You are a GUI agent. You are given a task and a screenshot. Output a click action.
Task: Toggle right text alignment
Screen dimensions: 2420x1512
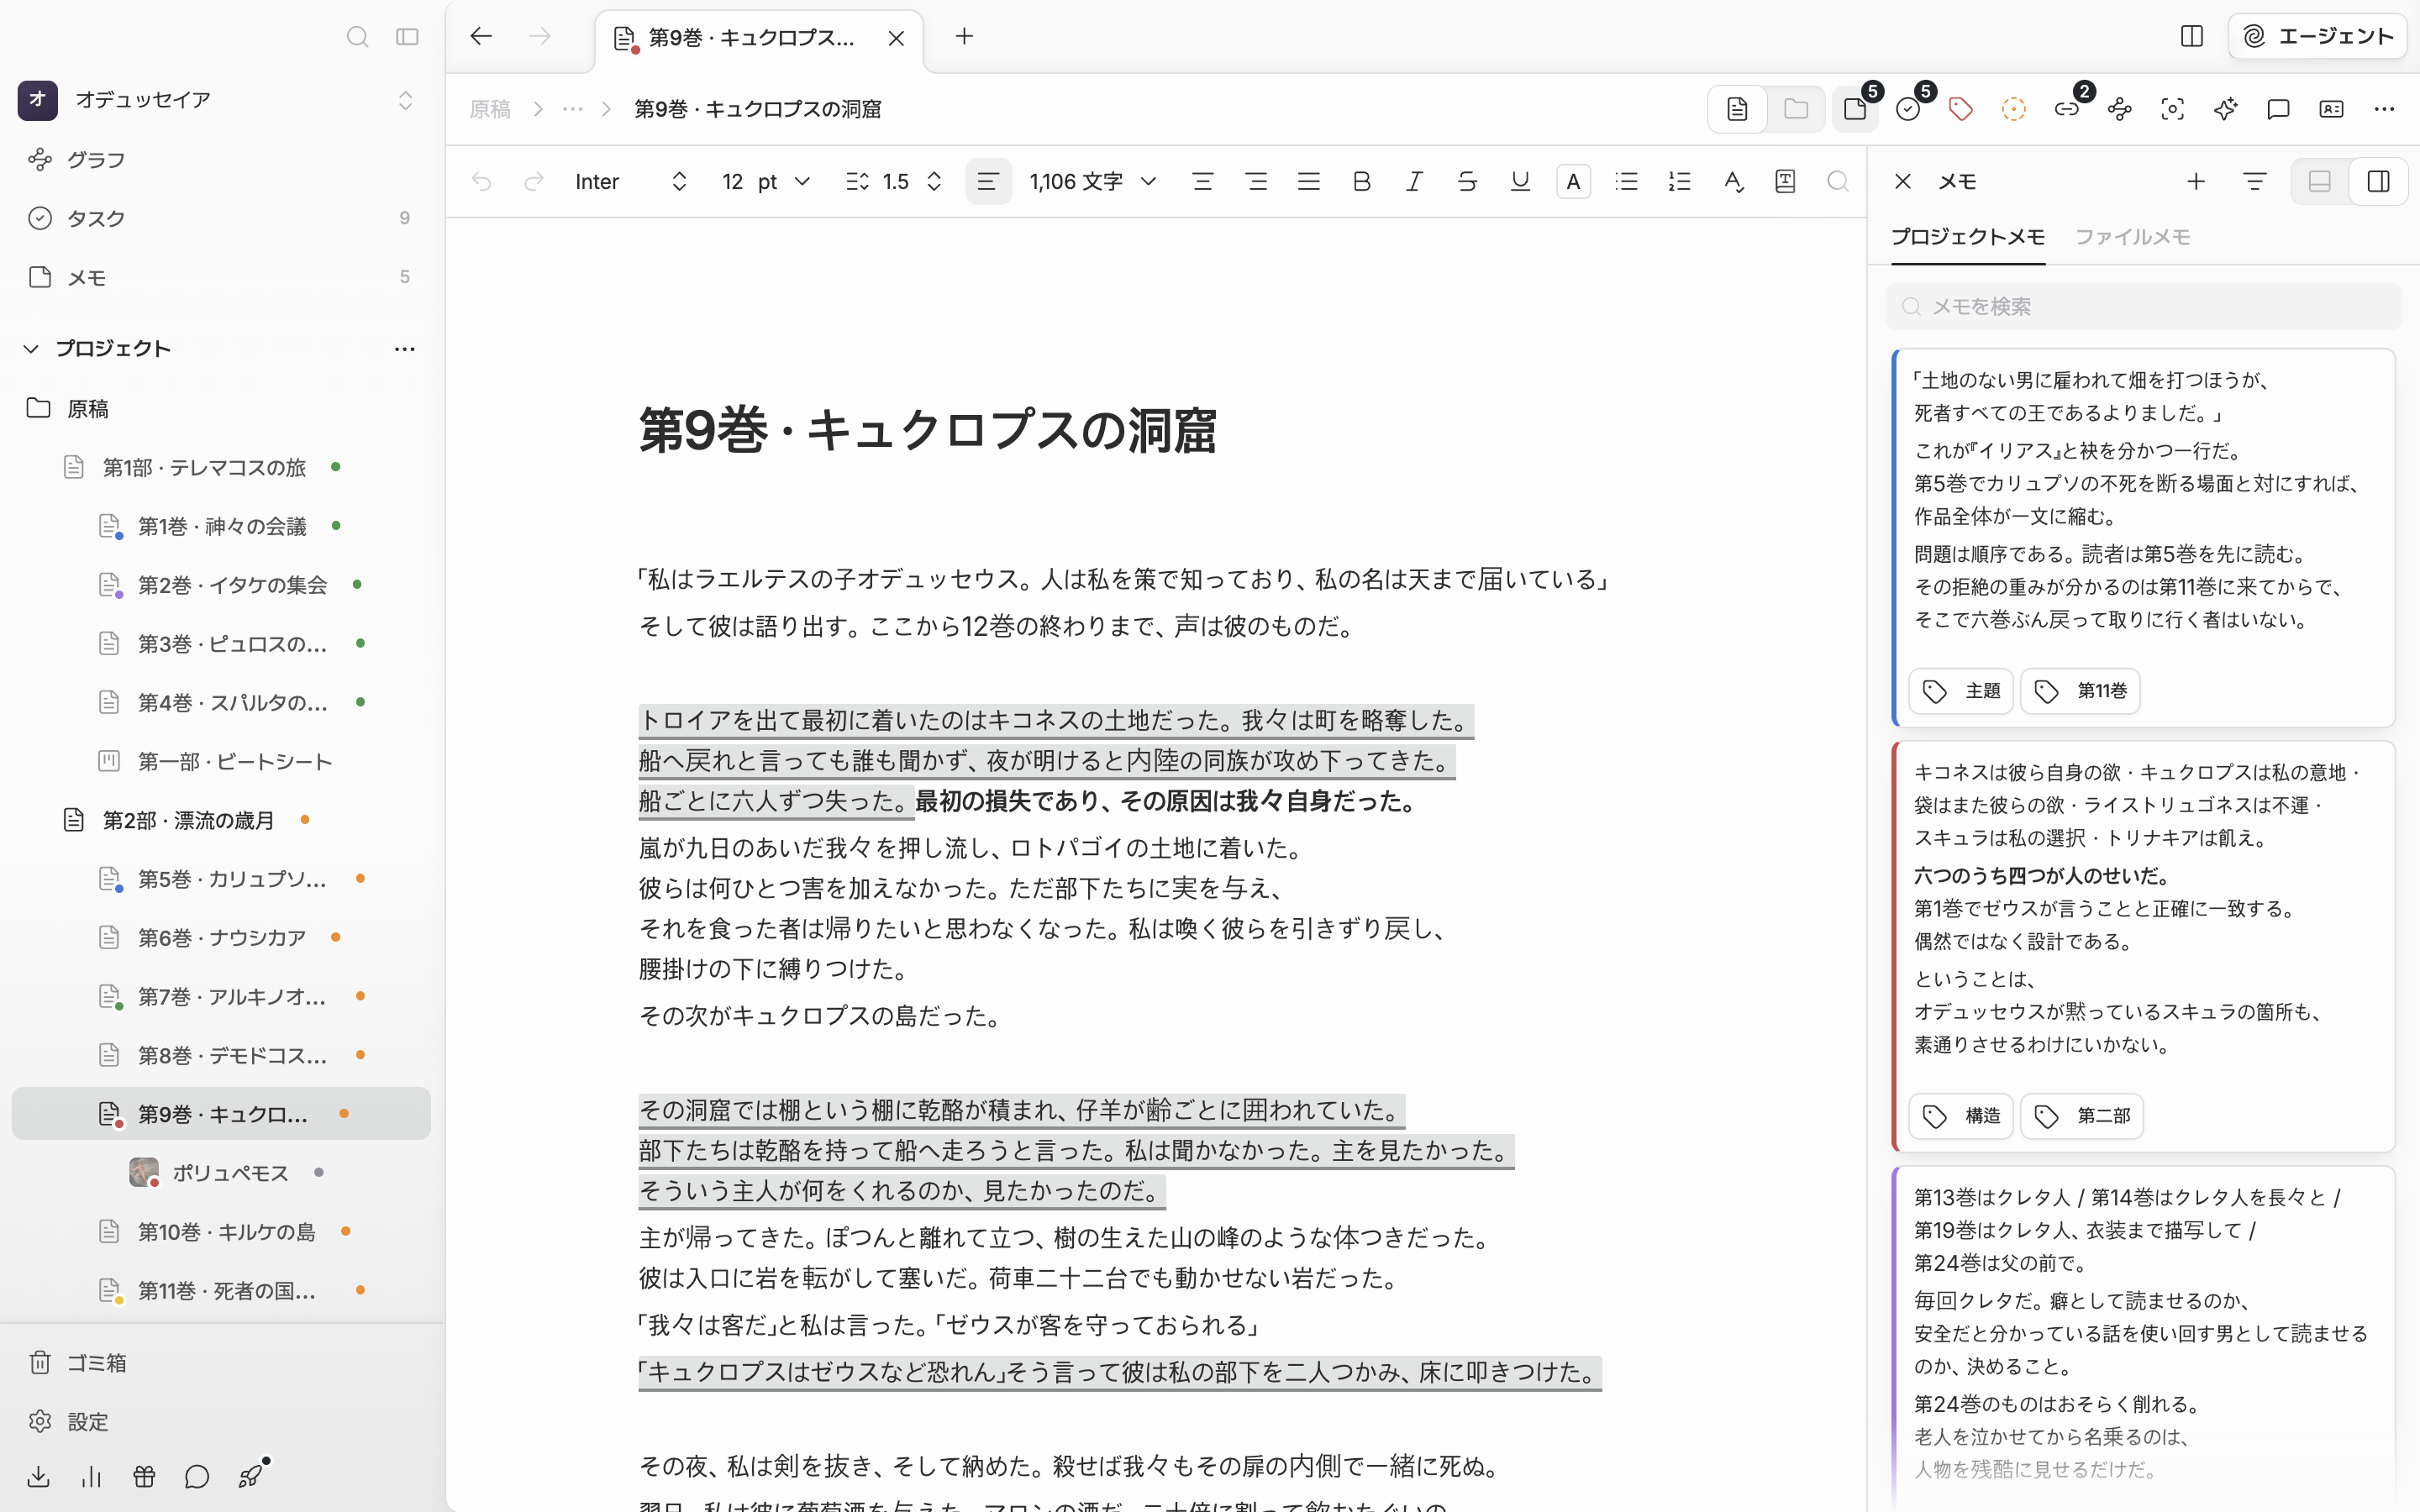pyautogui.click(x=1256, y=182)
